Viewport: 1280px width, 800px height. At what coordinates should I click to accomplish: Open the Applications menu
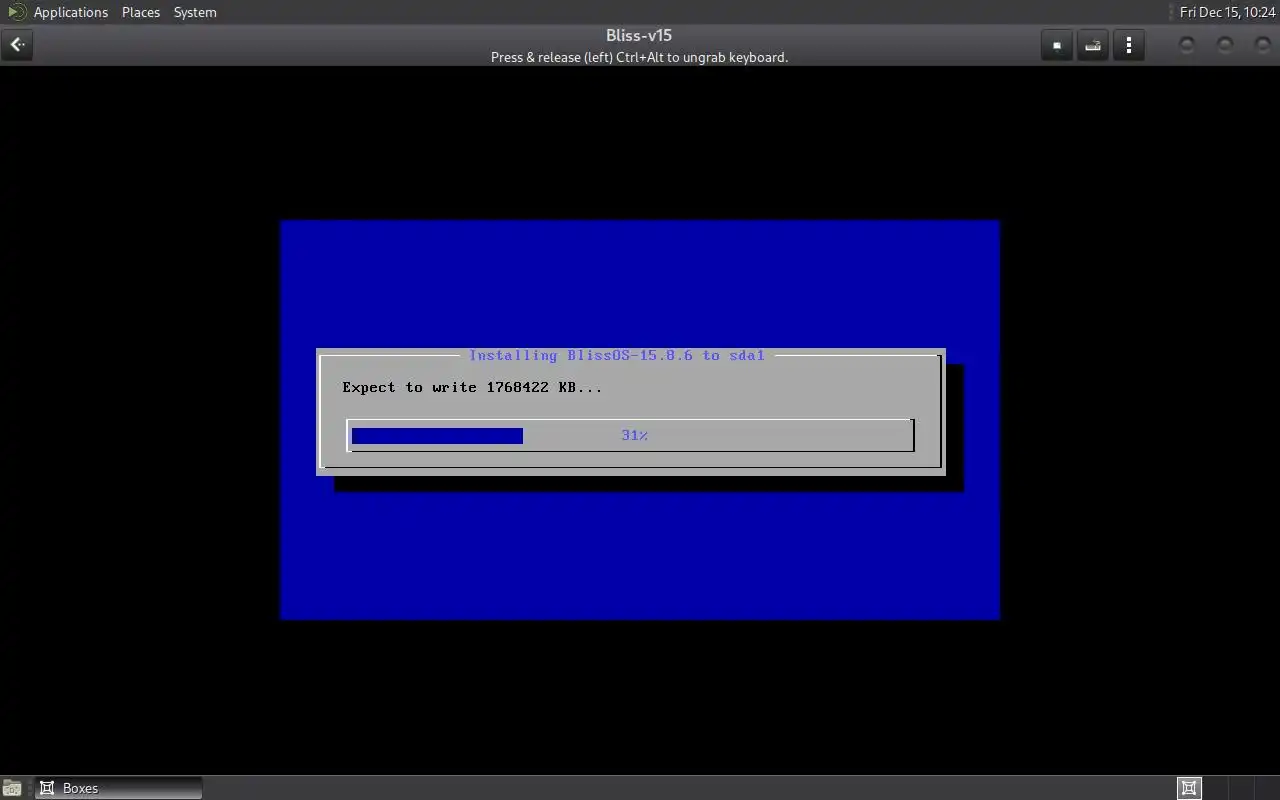click(x=70, y=12)
